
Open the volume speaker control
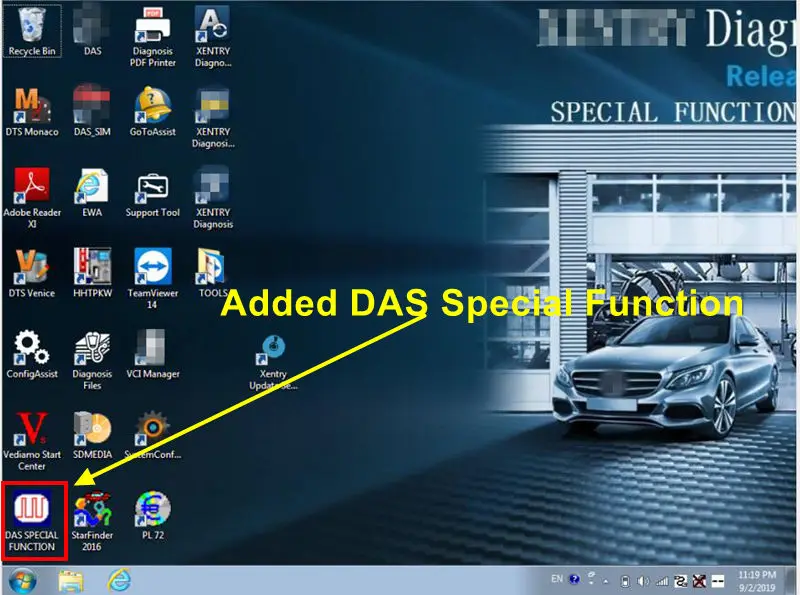[x=643, y=581]
